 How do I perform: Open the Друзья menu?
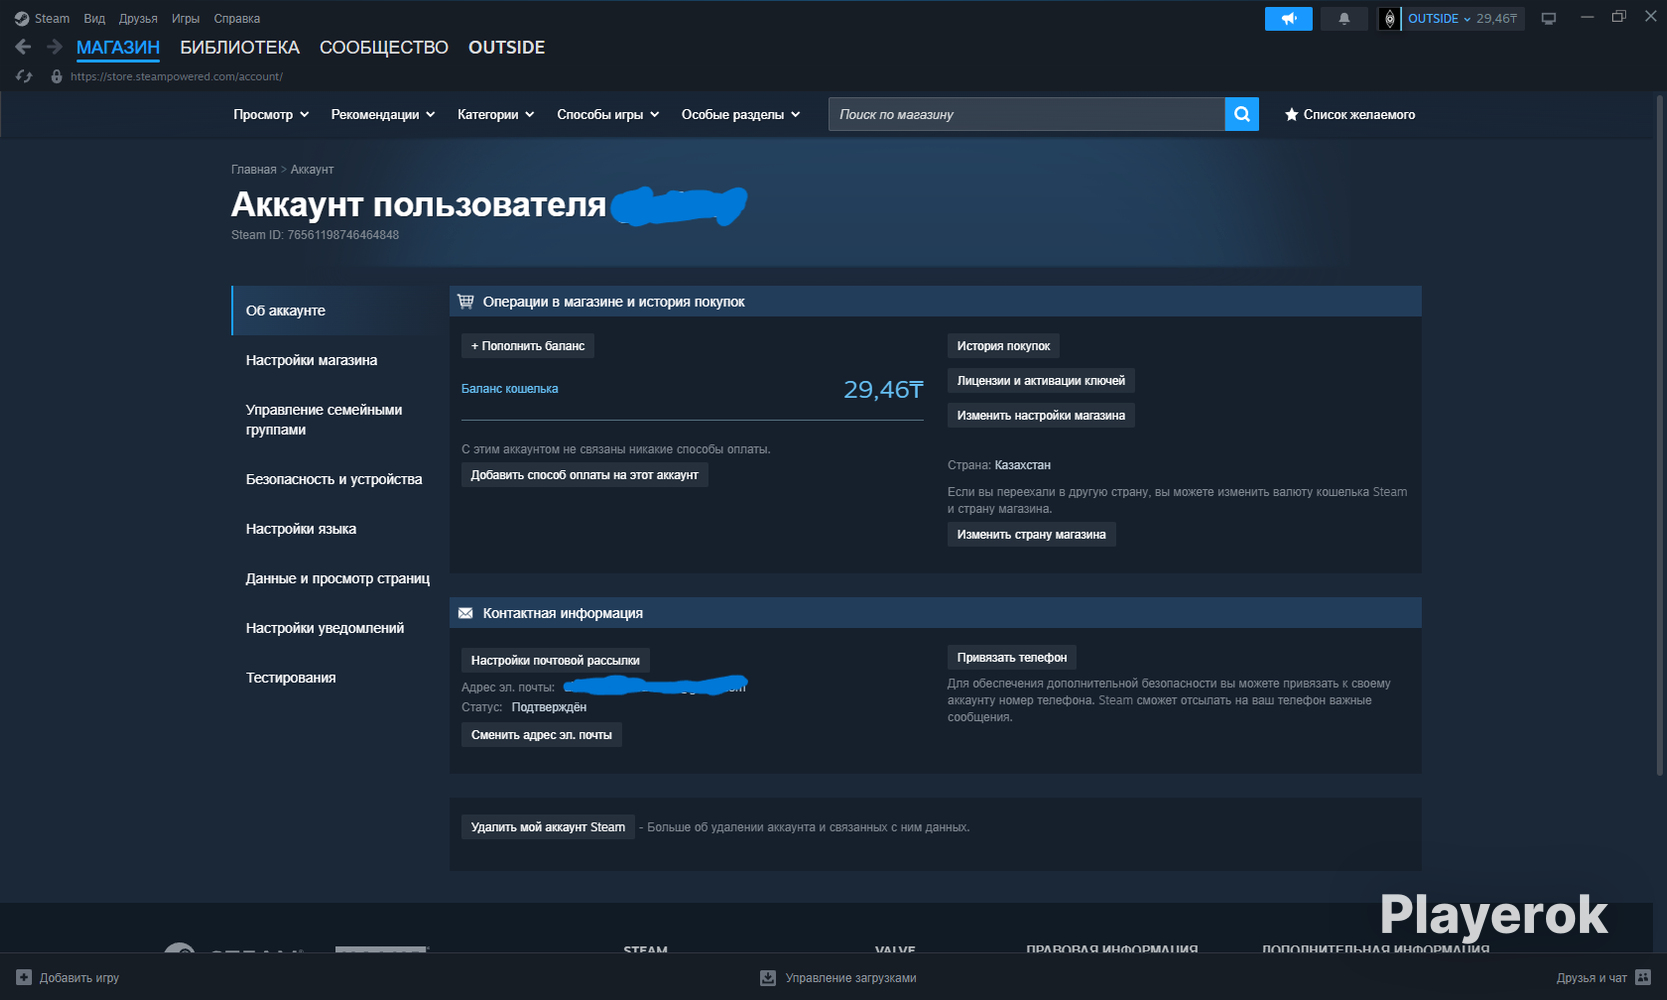pyautogui.click(x=138, y=18)
